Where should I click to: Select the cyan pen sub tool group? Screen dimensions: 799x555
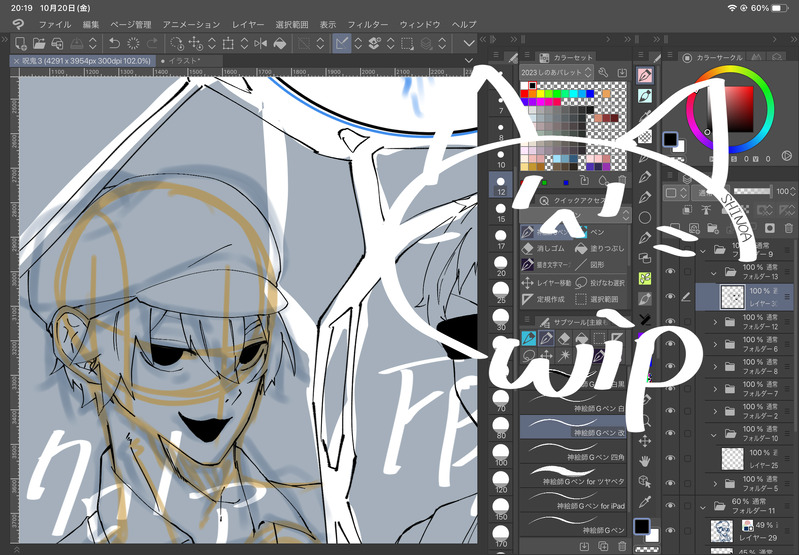click(x=529, y=338)
